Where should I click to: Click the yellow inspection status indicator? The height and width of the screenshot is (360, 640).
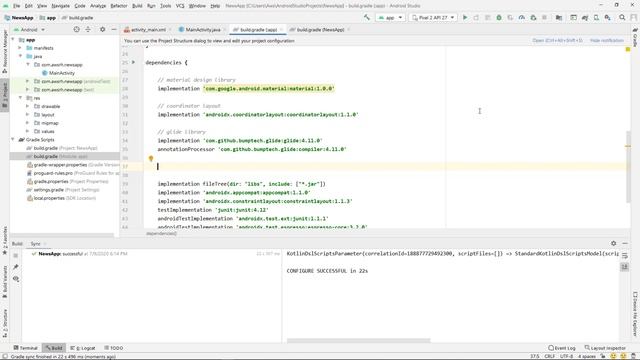[x=628, y=49]
